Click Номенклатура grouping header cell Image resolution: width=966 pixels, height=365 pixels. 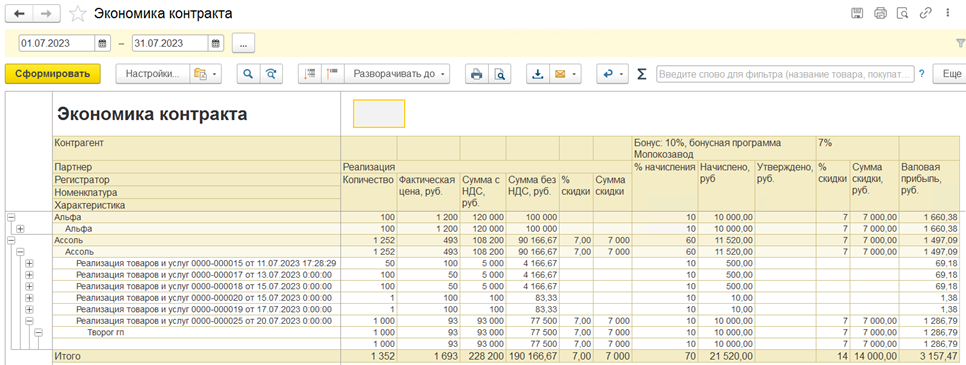(197, 192)
